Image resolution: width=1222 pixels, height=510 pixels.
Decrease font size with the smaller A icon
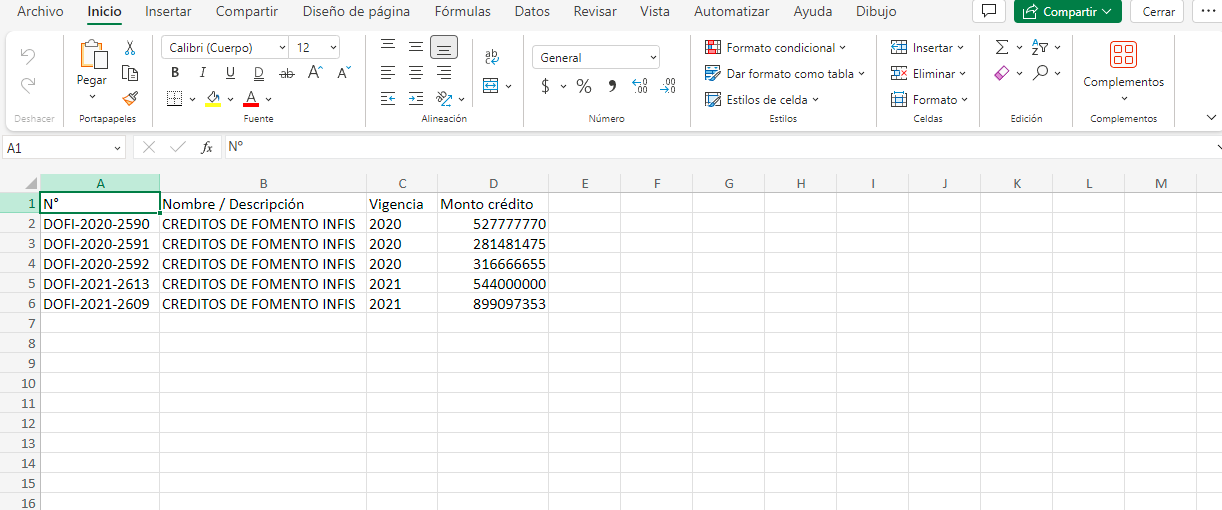pos(343,72)
